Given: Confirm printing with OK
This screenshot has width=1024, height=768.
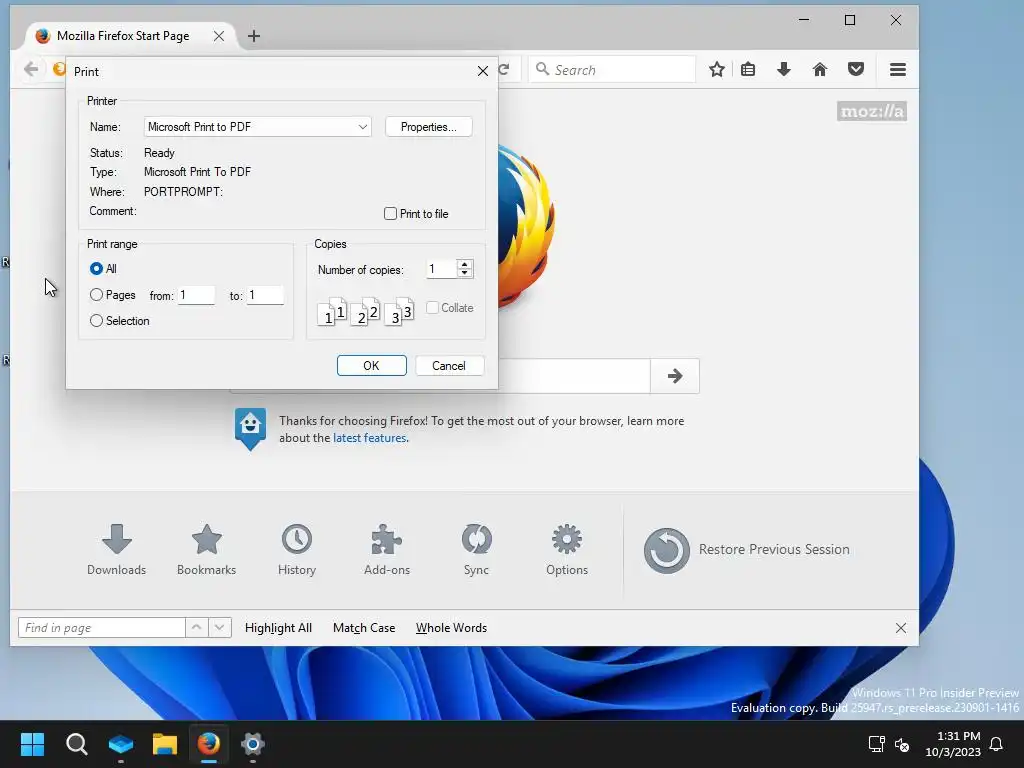Looking at the screenshot, I should [372, 366].
